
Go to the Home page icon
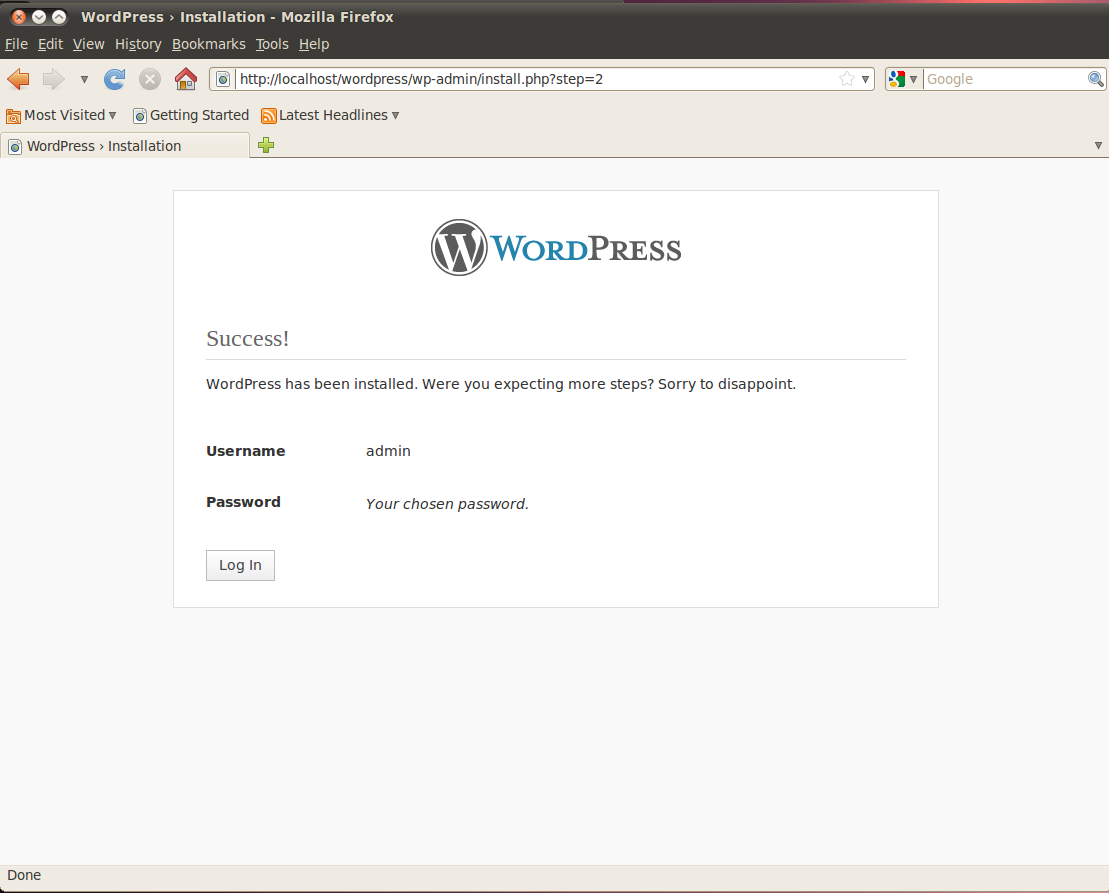186,79
